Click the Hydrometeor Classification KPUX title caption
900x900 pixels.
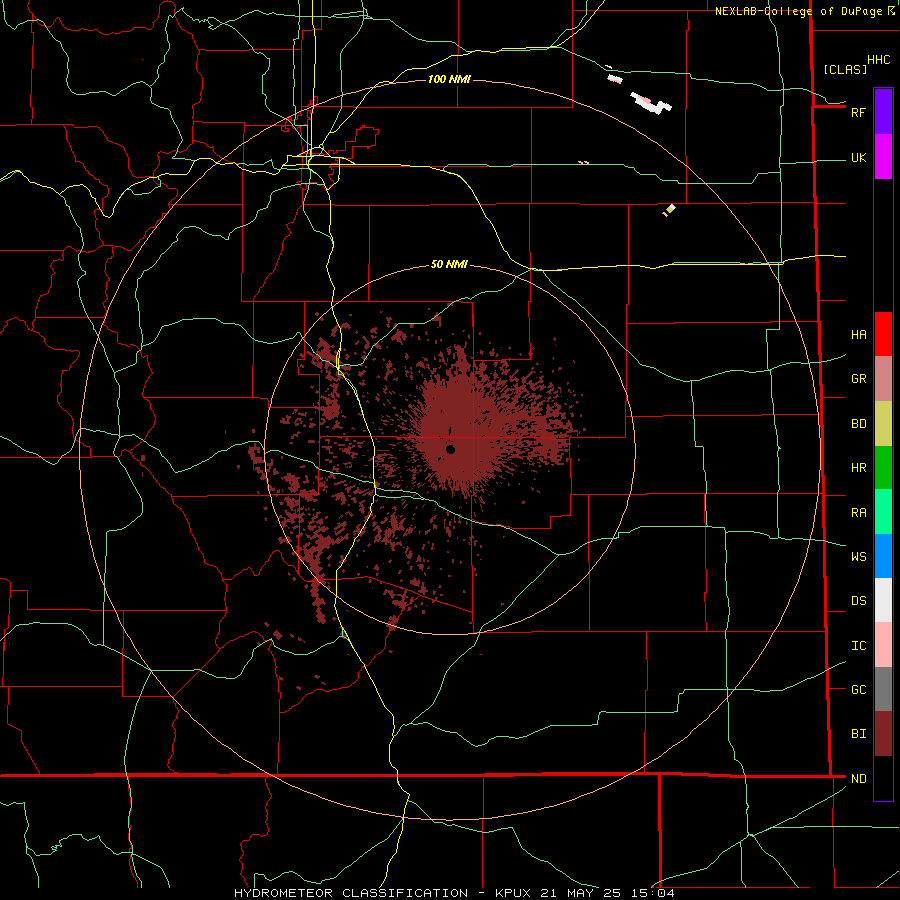[x=454, y=893]
